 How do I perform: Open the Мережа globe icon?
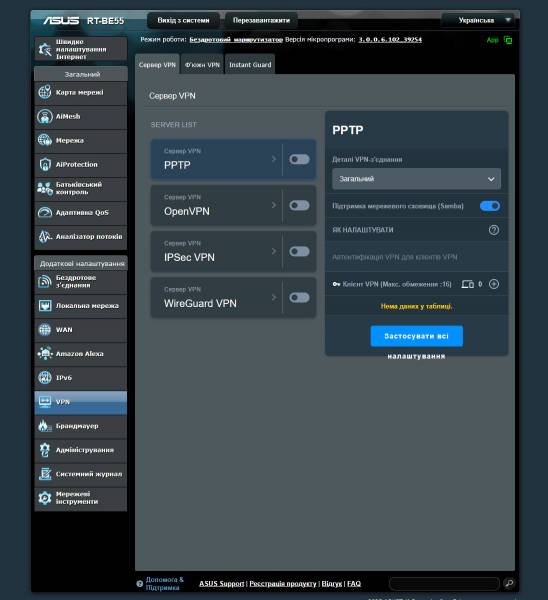click(45, 140)
